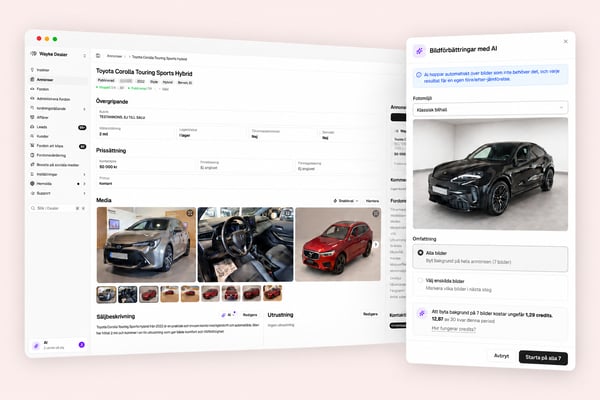600x400 pixels.
Task: Select the first media thumbnail (grey Corolla)
Action: pos(106,294)
